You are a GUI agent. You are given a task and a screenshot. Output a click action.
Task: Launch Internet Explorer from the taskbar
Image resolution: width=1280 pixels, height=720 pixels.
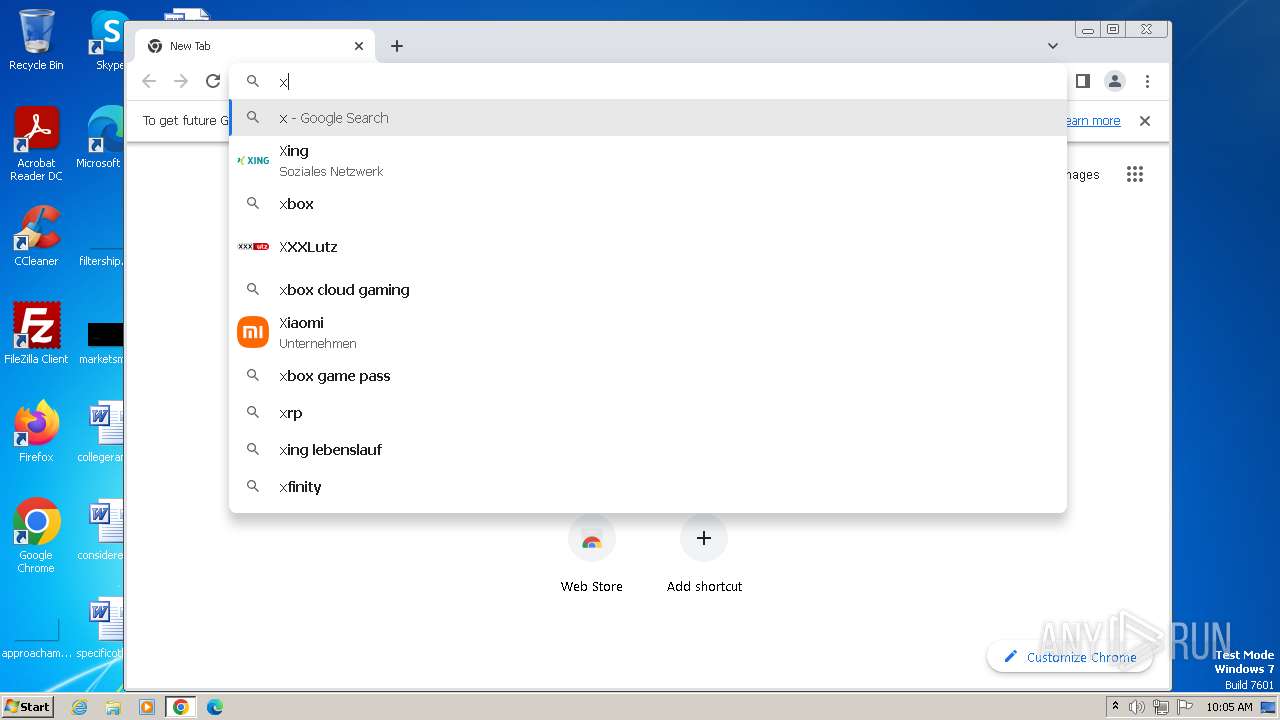[x=80, y=707]
